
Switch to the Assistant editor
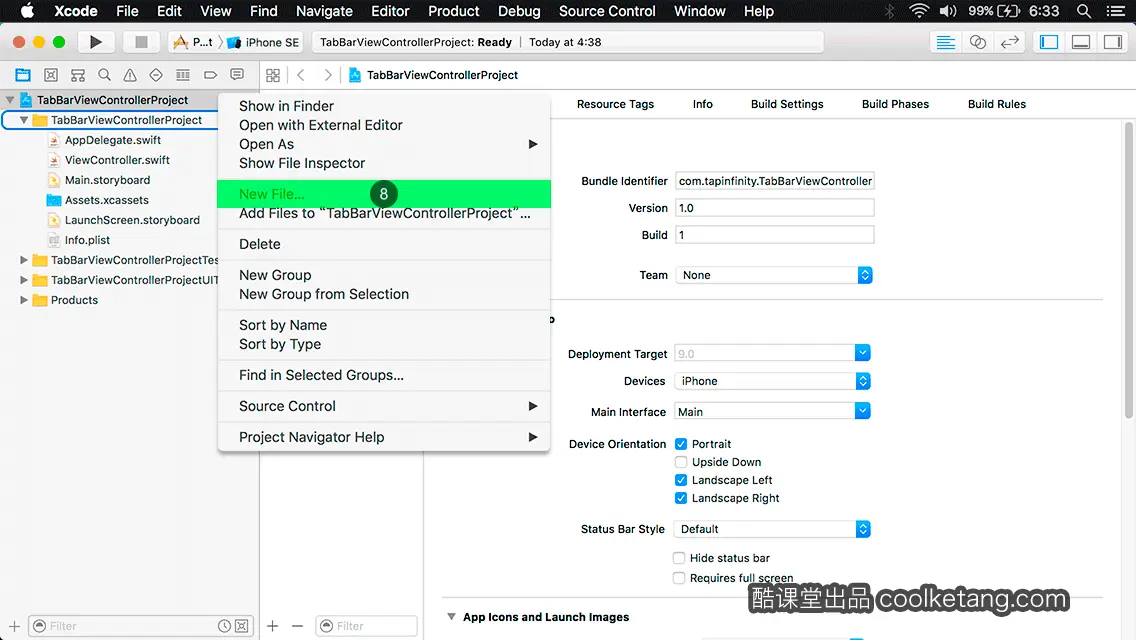coord(977,42)
